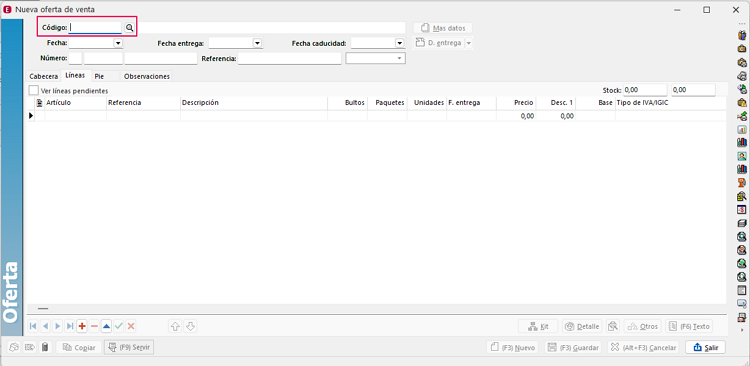
Task: Open the person portrait sidebar icon
Action: click(x=742, y=156)
